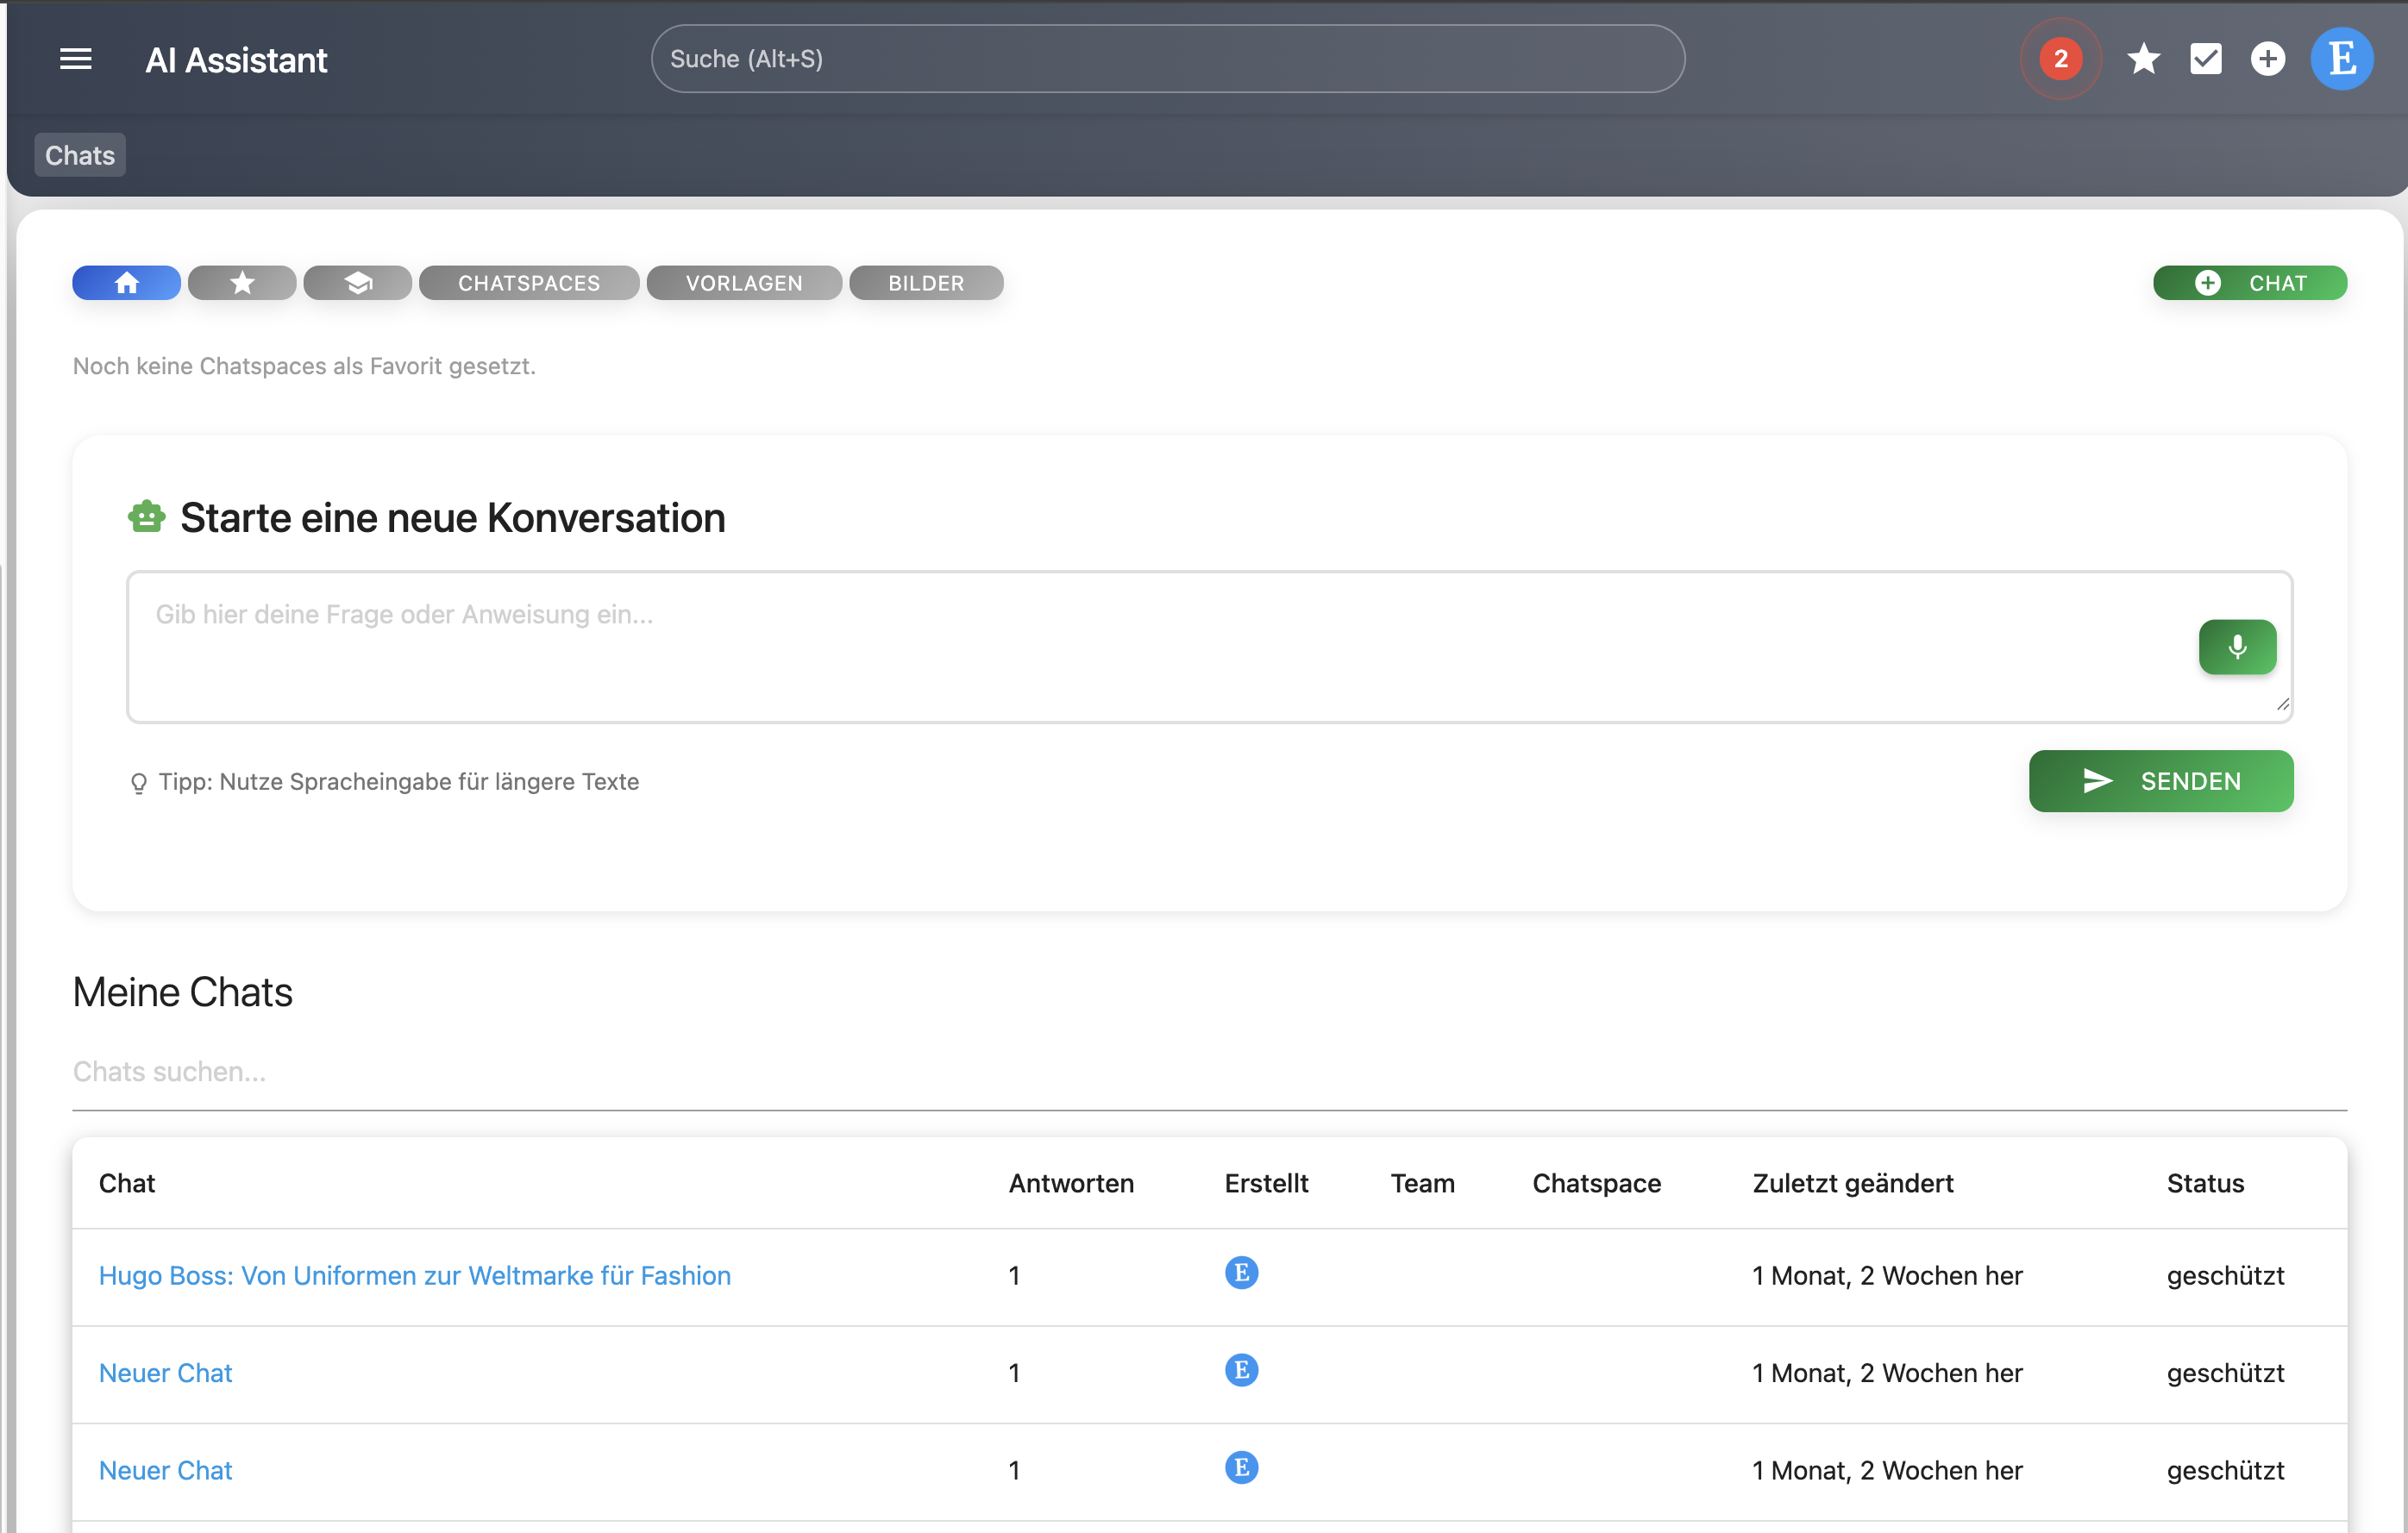Image resolution: width=2408 pixels, height=1533 pixels.
Task: Switch to the favorites star tab
Action: (242, 283)
